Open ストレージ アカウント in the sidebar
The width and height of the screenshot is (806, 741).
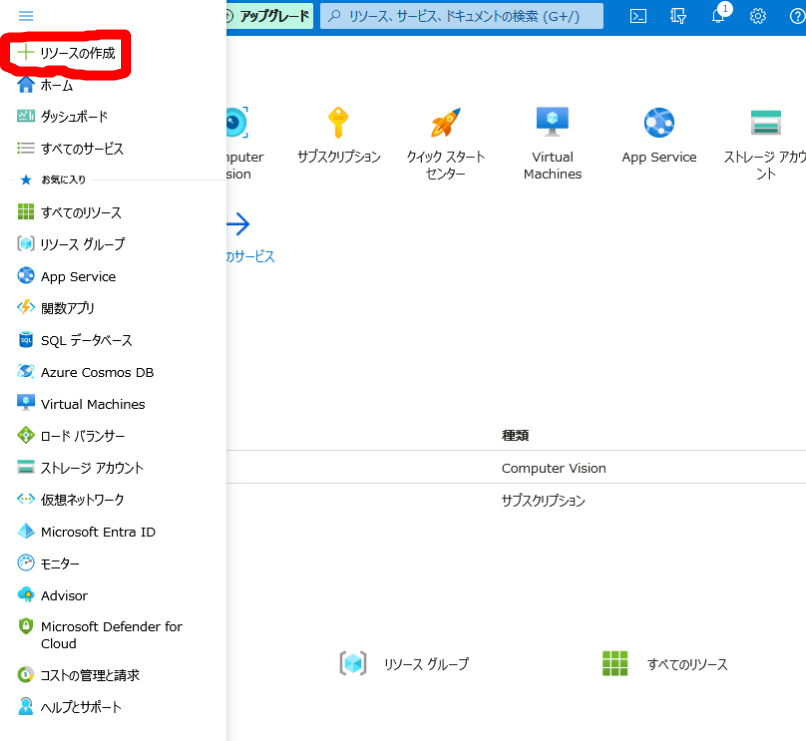point(80,468)
